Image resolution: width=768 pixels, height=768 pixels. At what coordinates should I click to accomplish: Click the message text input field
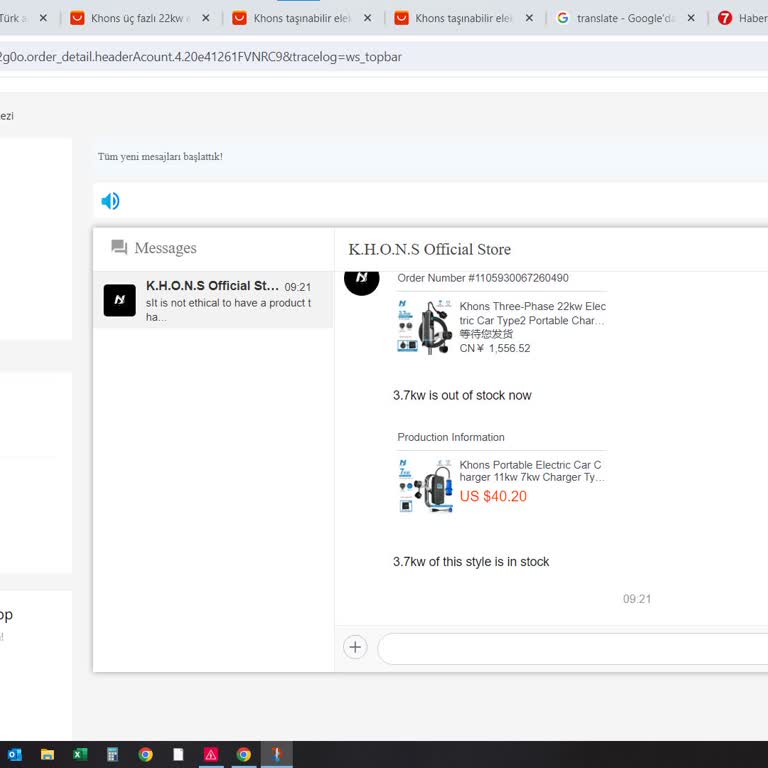pos(570,648)
